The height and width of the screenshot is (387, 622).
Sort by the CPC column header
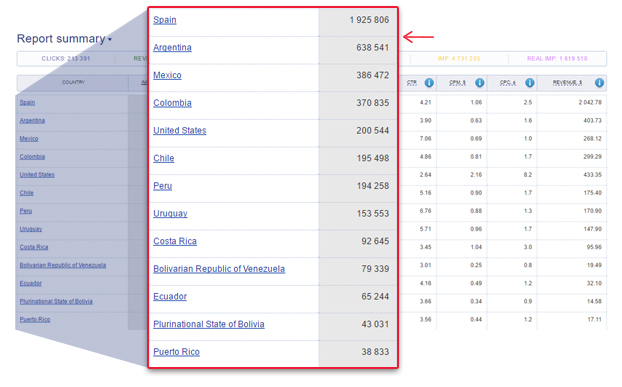pyautogui.click(x=508, y=82)
